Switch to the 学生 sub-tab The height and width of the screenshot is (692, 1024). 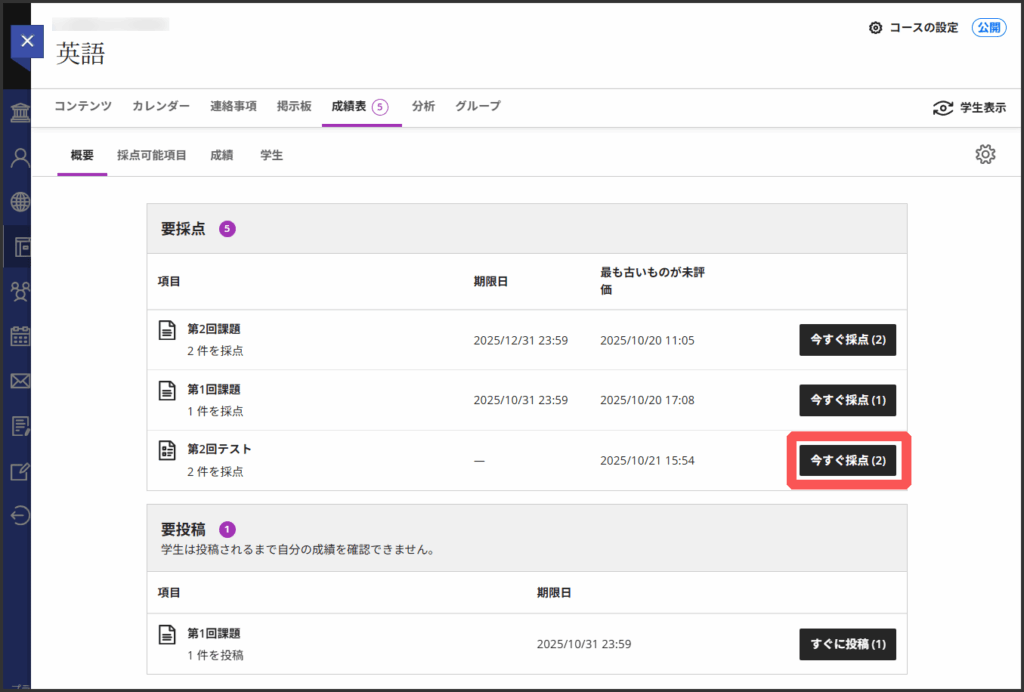tap(271, 155)
